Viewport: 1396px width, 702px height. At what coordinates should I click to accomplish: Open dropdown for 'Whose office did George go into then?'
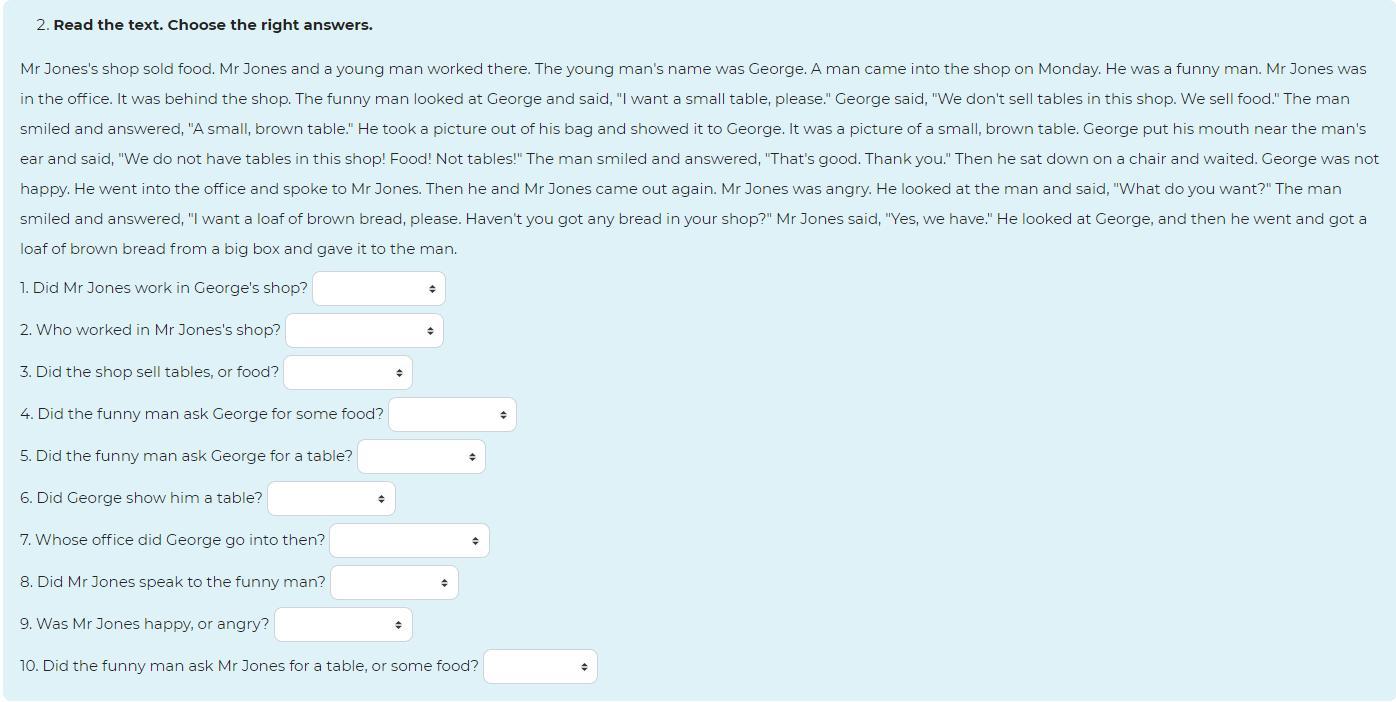tap(409, 540)
